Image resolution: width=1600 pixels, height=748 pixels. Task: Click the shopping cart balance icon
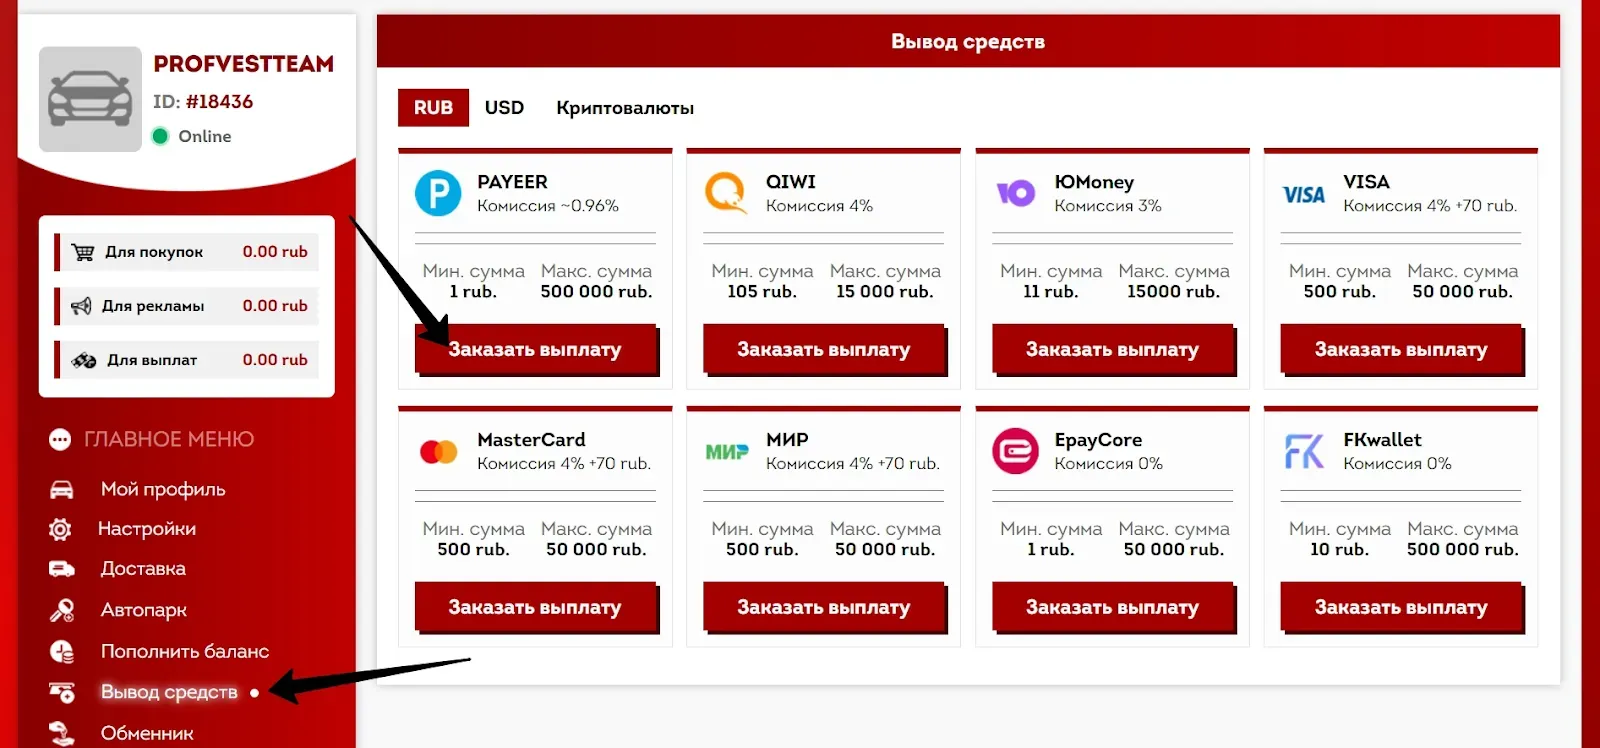[82, 252]
